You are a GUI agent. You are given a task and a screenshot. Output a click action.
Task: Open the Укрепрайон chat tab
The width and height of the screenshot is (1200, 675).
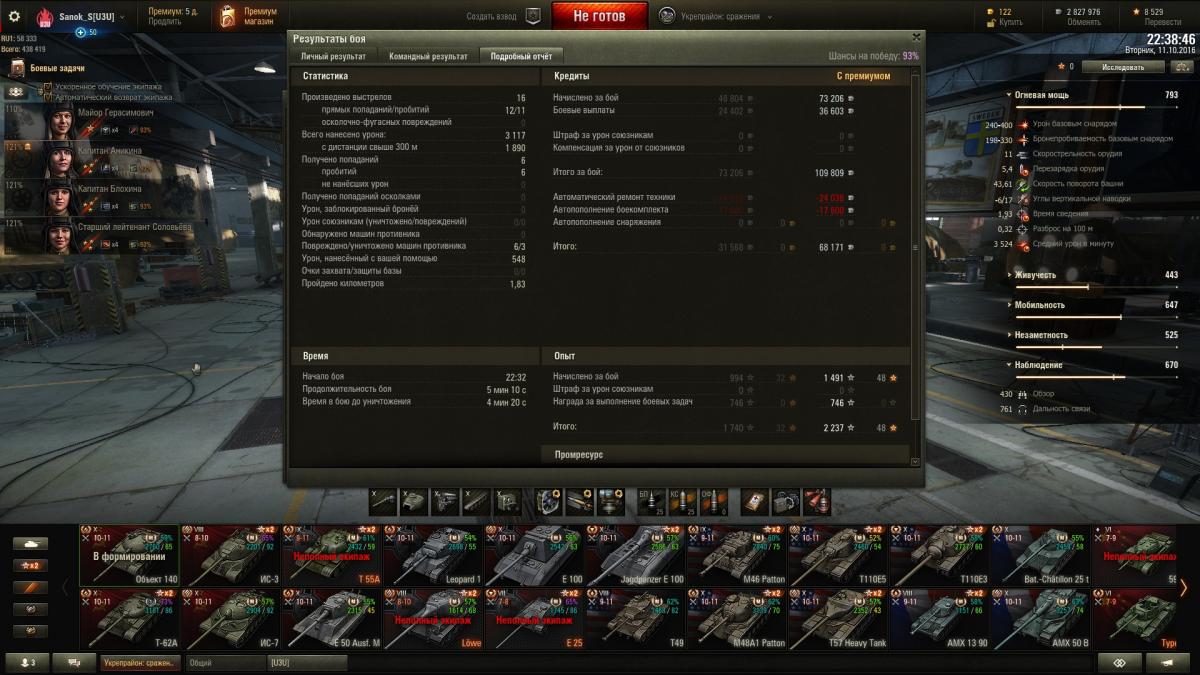tap(141, 662)
